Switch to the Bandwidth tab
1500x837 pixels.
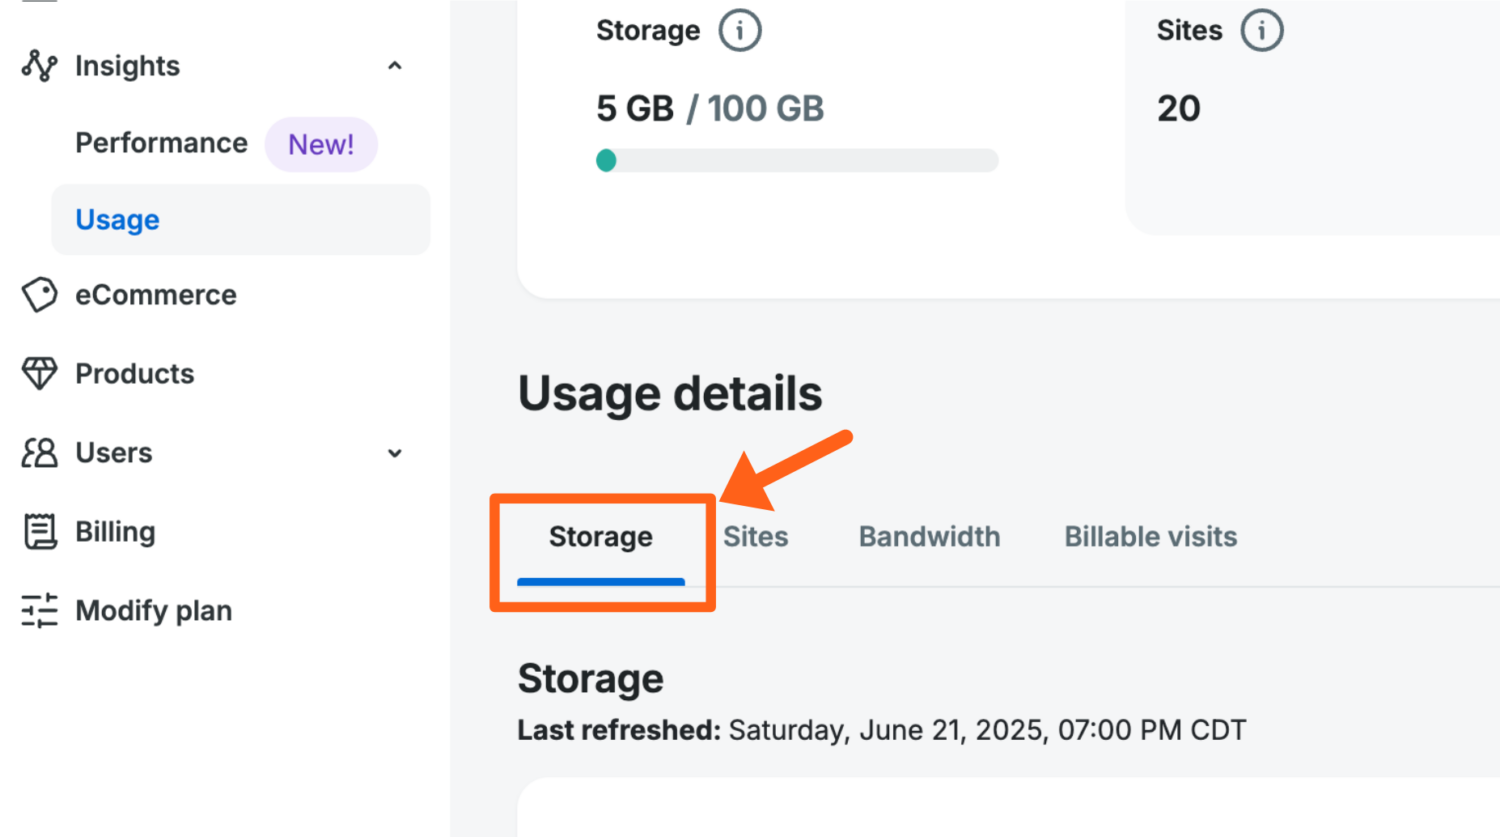tap(929, 537)
